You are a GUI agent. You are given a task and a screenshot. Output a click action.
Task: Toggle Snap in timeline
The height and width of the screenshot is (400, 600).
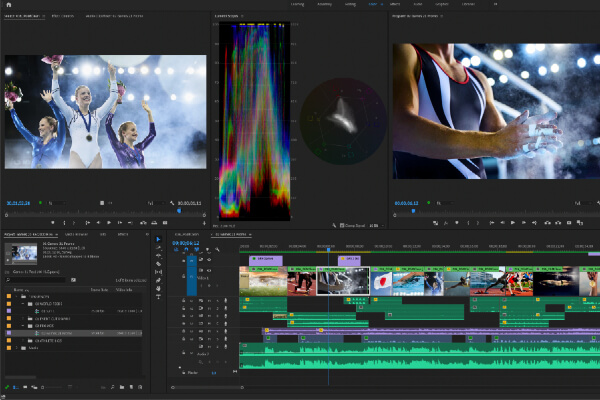(x=186, y=250)
